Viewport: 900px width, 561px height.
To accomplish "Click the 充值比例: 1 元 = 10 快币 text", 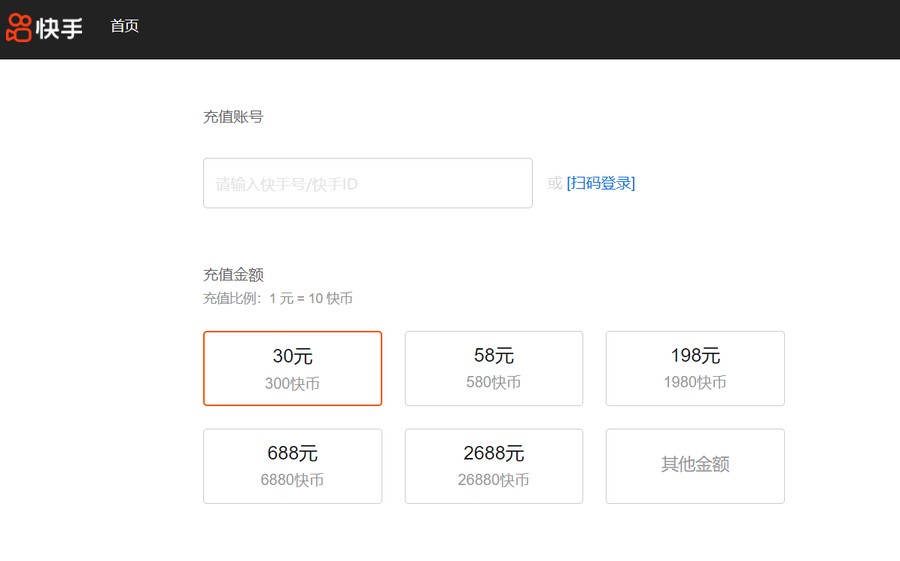I will 278,299.
